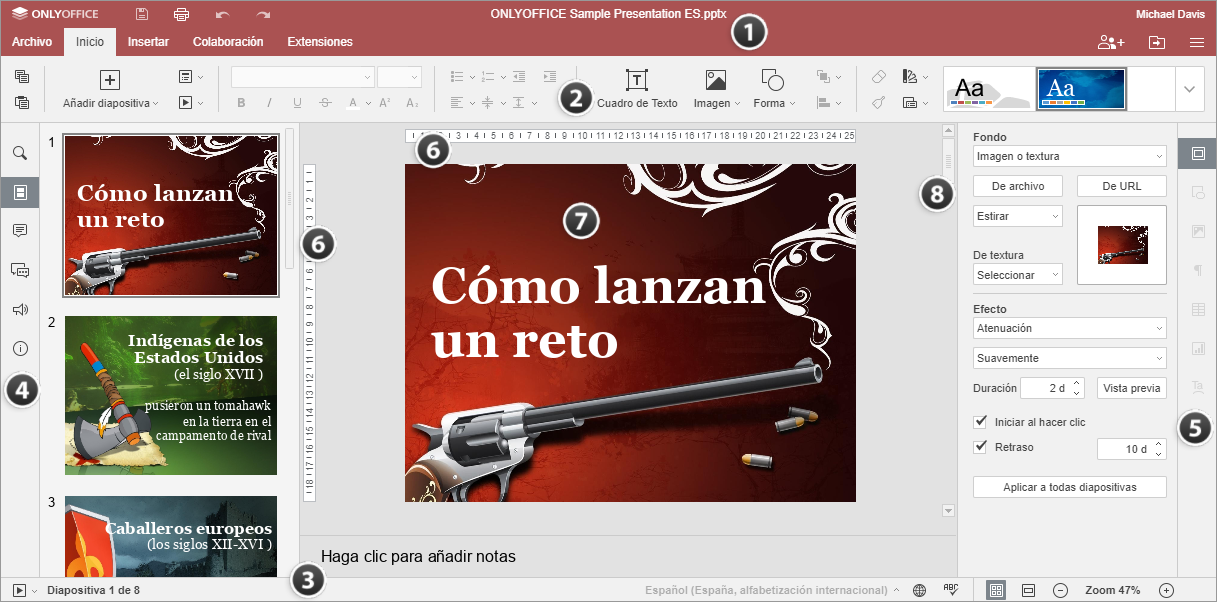
Task: Uncheck the 'Retraso' checkbox
Action: (980, 447)
